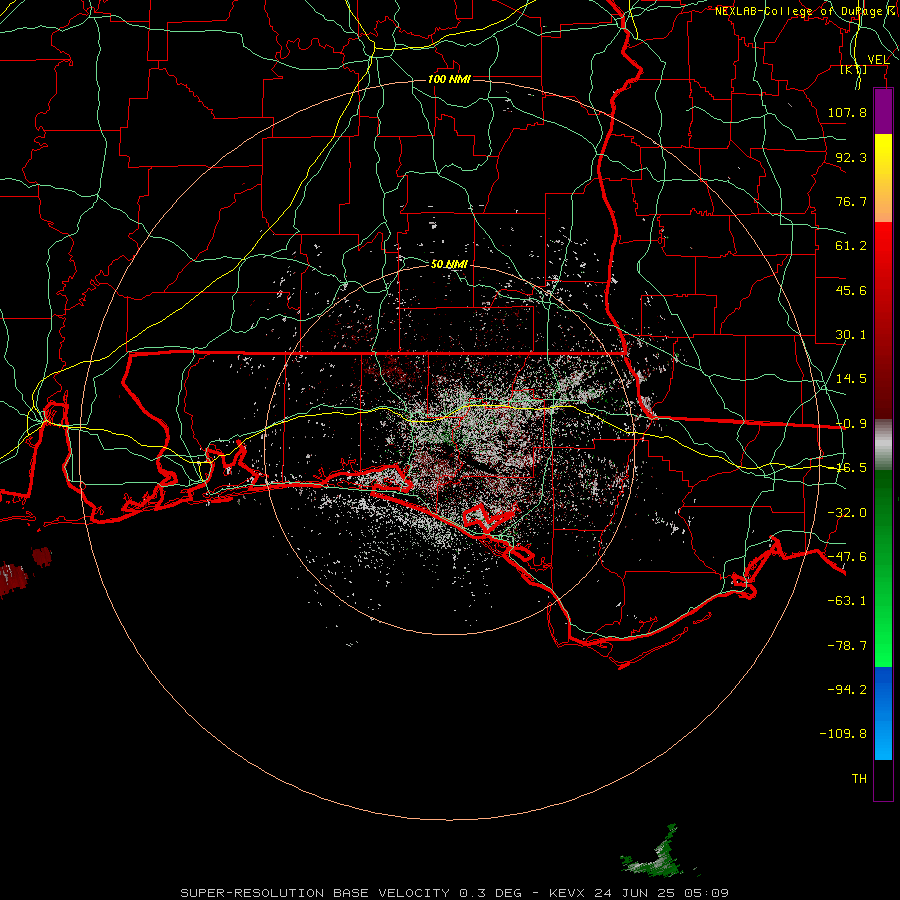Screen dimensions: 900x900
Task: Click the -0.9 velocity scale value
Action: 851,424
